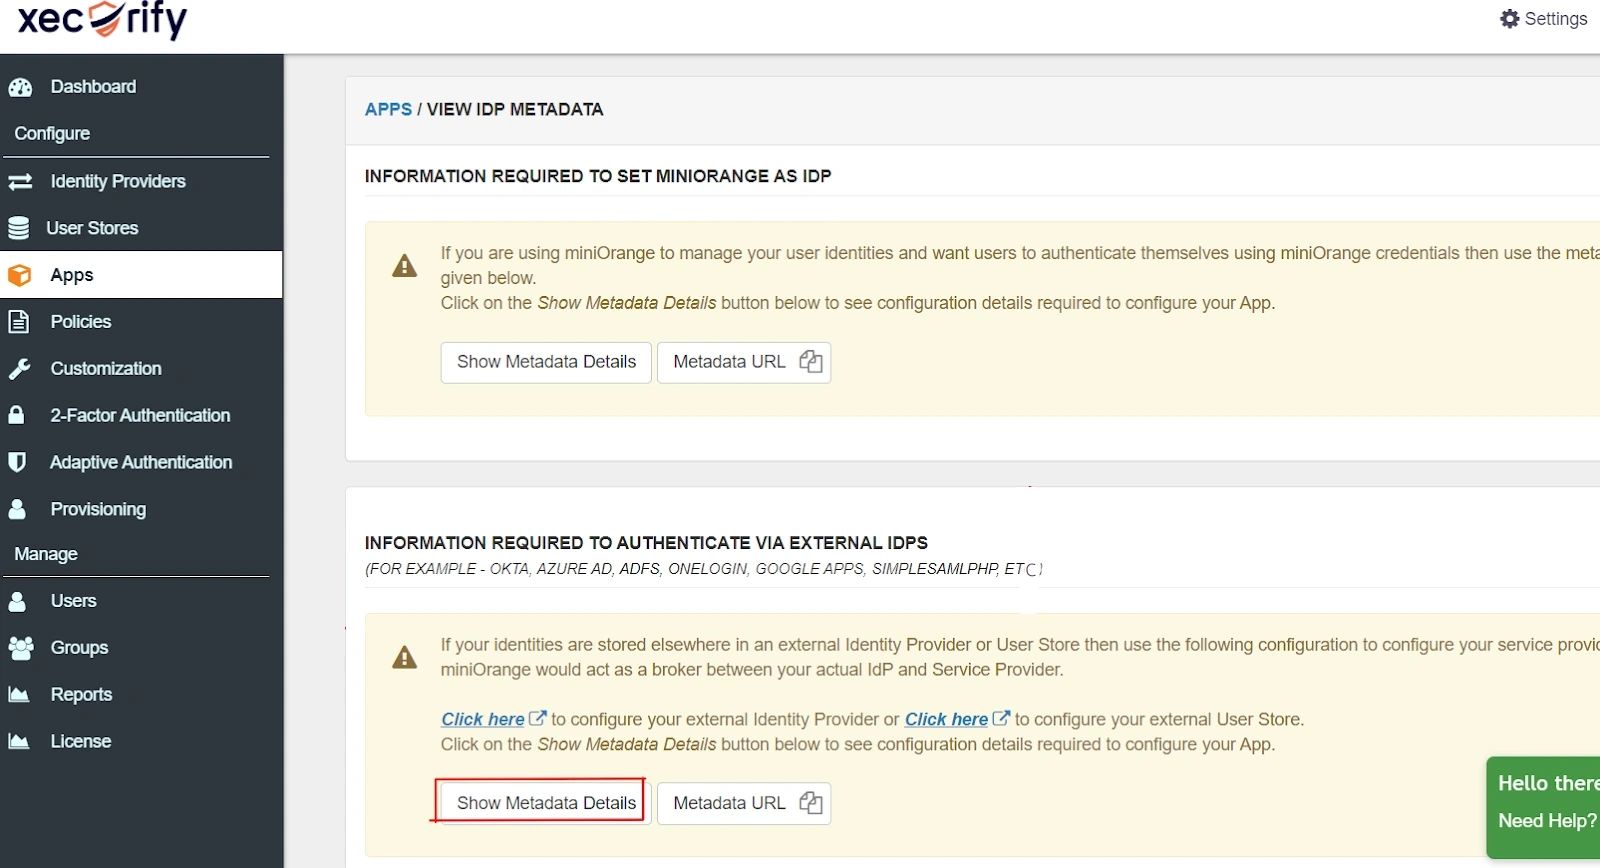Go to Users under Manage
The image size is (1600, 868).
pyautogui.click(x=73, y=601)
